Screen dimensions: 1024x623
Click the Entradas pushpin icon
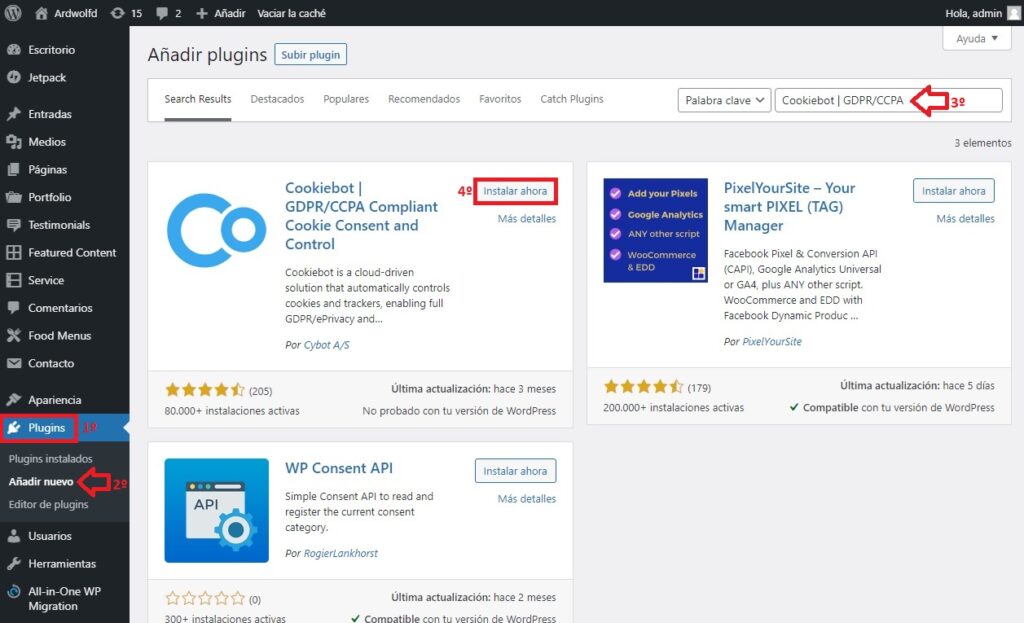tap(14, 114)
